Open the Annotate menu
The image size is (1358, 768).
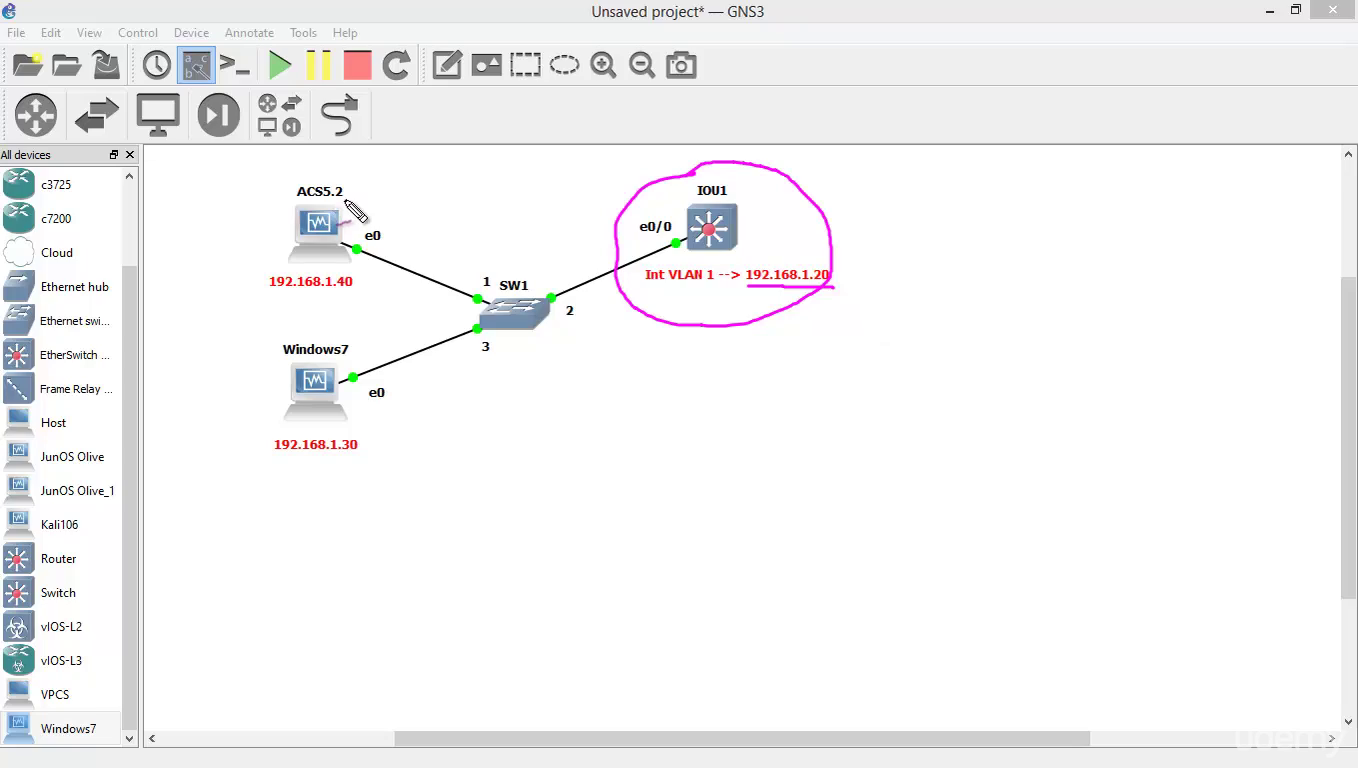click(x=249, y=33)
